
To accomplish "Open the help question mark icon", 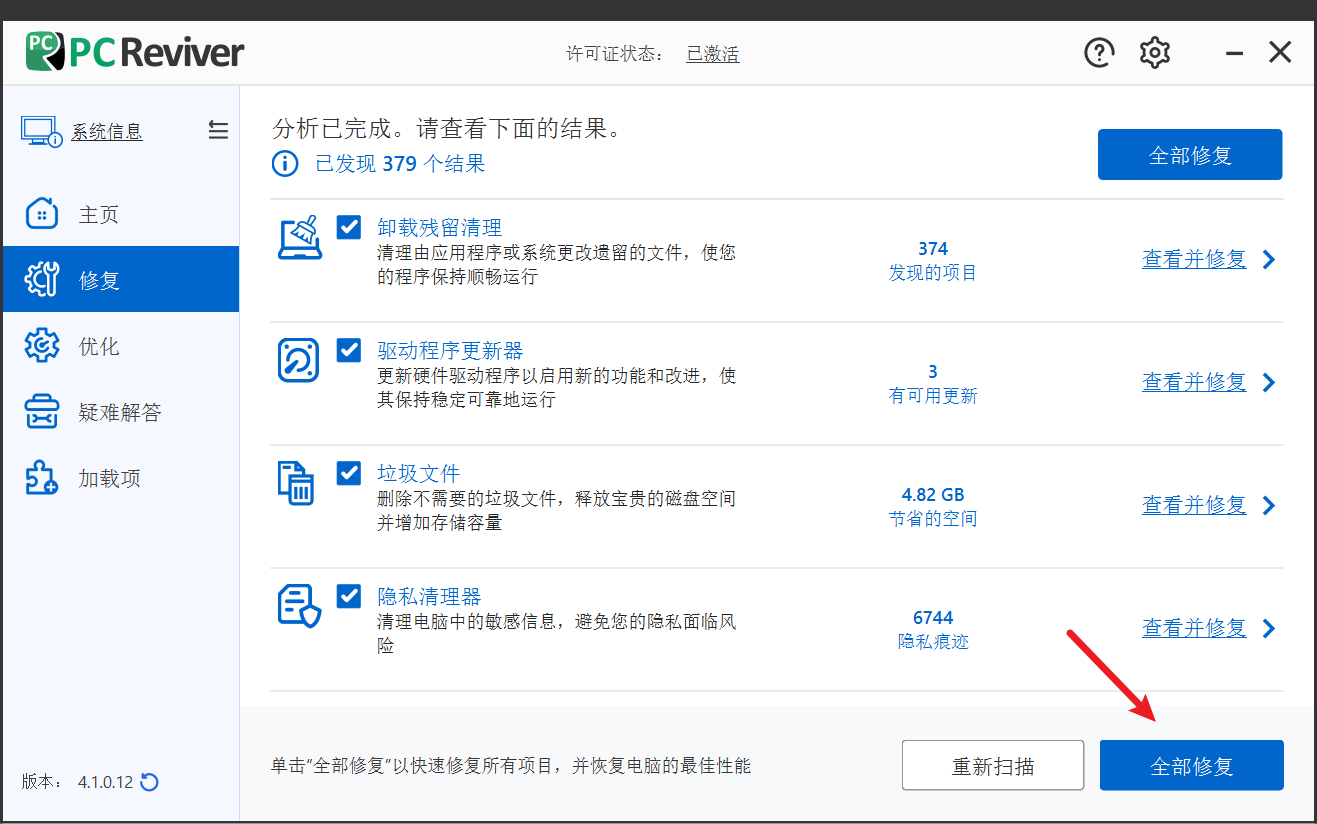I will click(x=1099, y=53).
